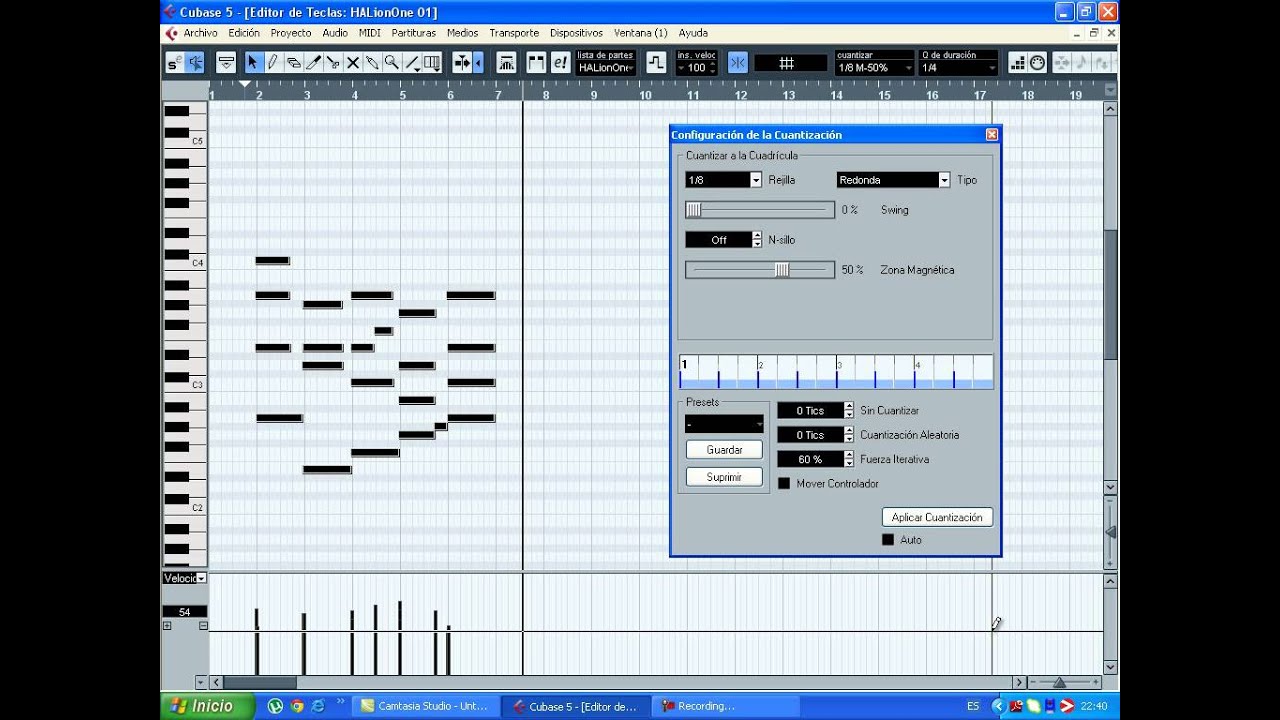Open the Proyecto menu
Image resolution: width=1280 pixels, height=720 pixels.
click(291, 33)
